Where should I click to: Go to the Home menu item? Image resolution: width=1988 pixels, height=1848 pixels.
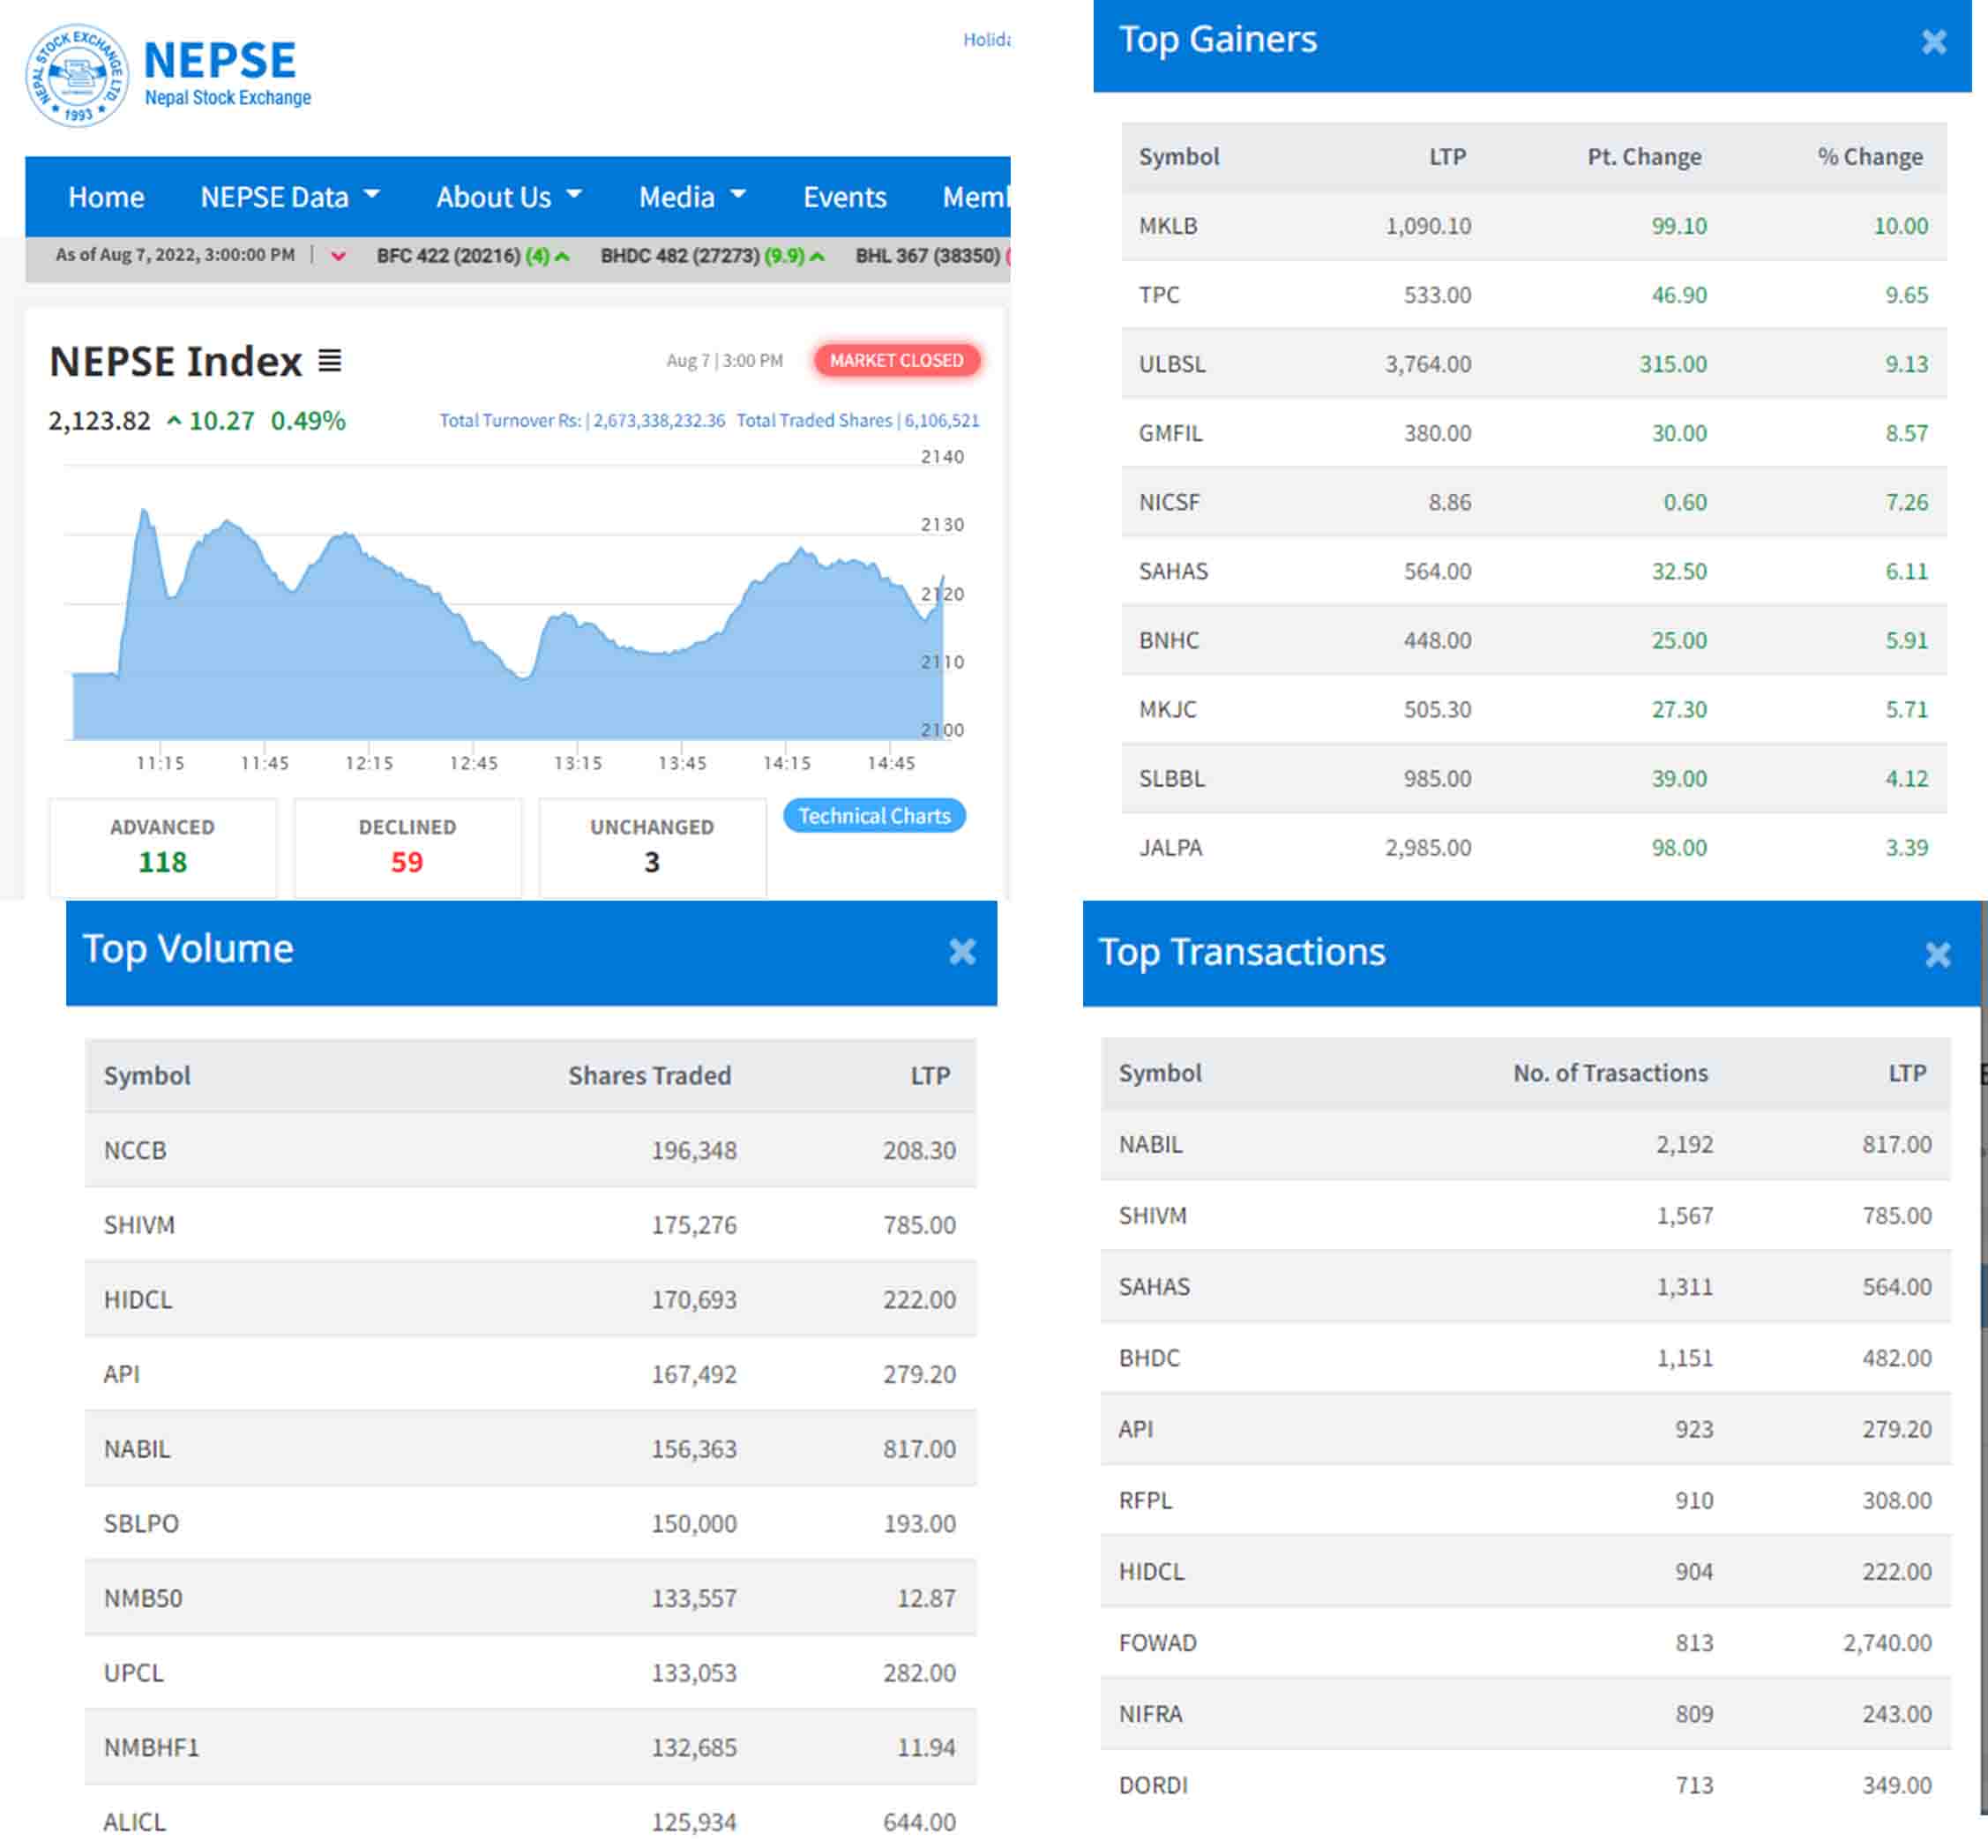click(x=106, y=197)
